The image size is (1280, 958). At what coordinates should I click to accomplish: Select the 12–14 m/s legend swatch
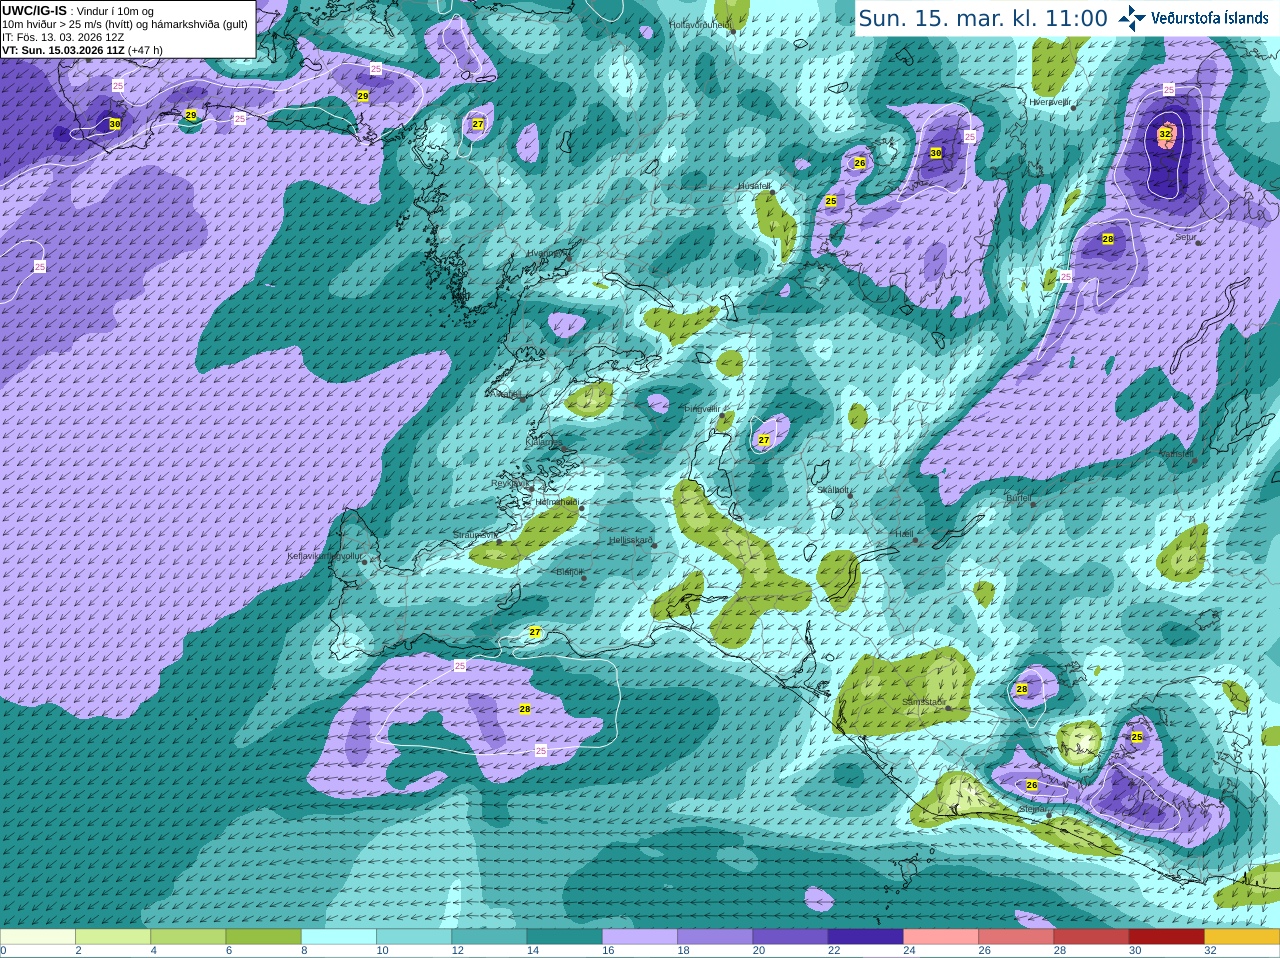489,936
